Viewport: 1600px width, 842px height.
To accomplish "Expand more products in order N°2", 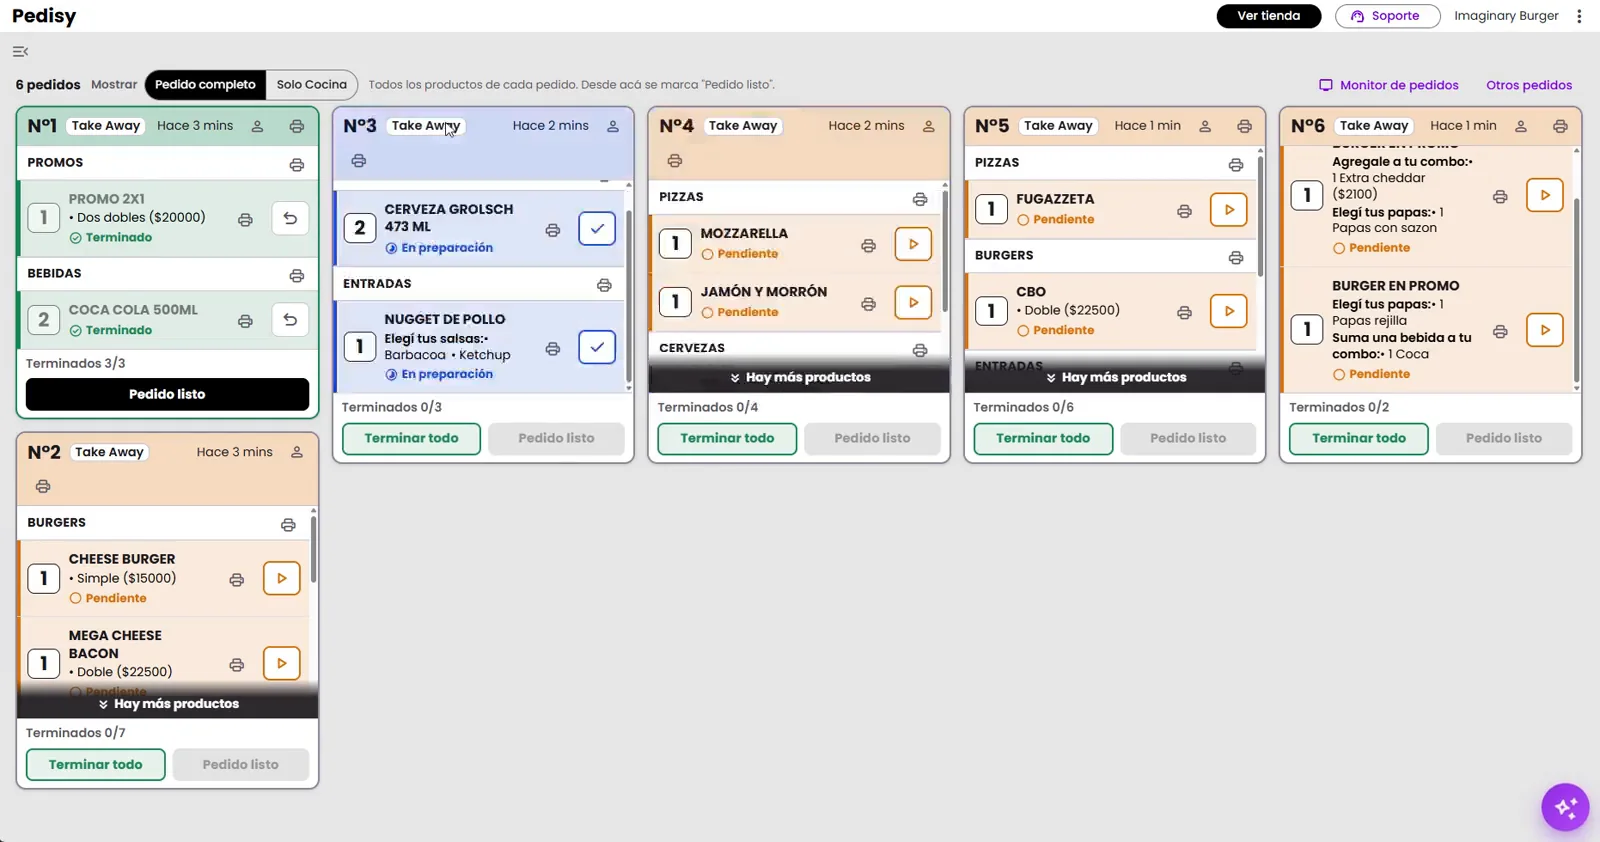I will [x=167, y=704].
